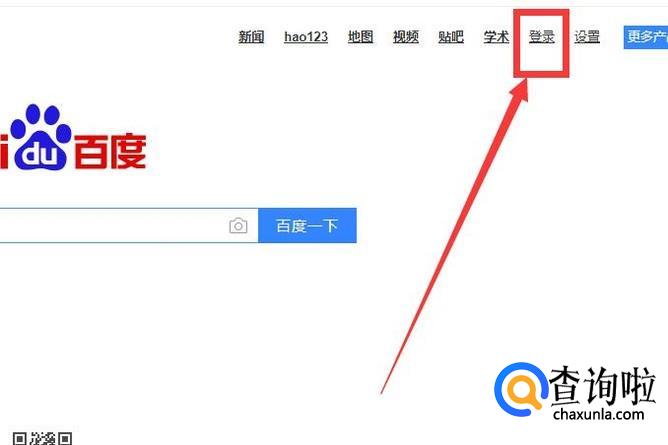Screen dimensions: 668x445
Task: Click the QR code at the bottom left
Action: tap(42, 438)
